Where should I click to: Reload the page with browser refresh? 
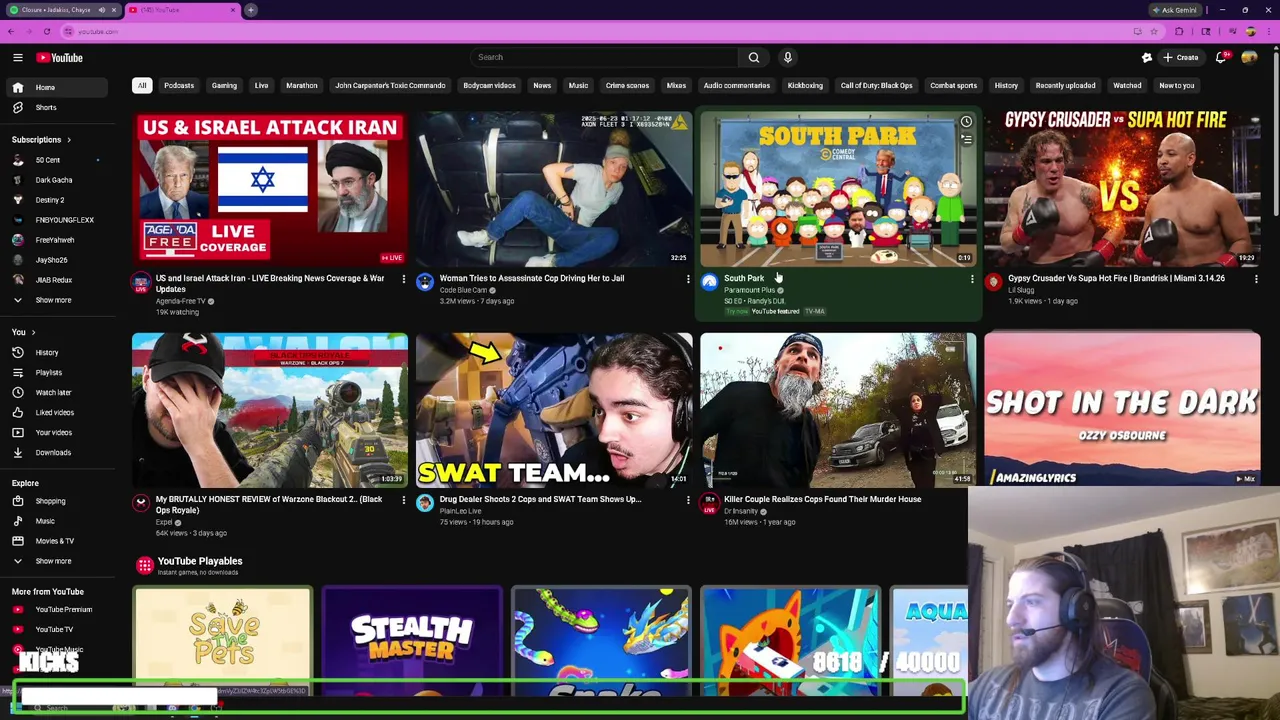(46, 31)
